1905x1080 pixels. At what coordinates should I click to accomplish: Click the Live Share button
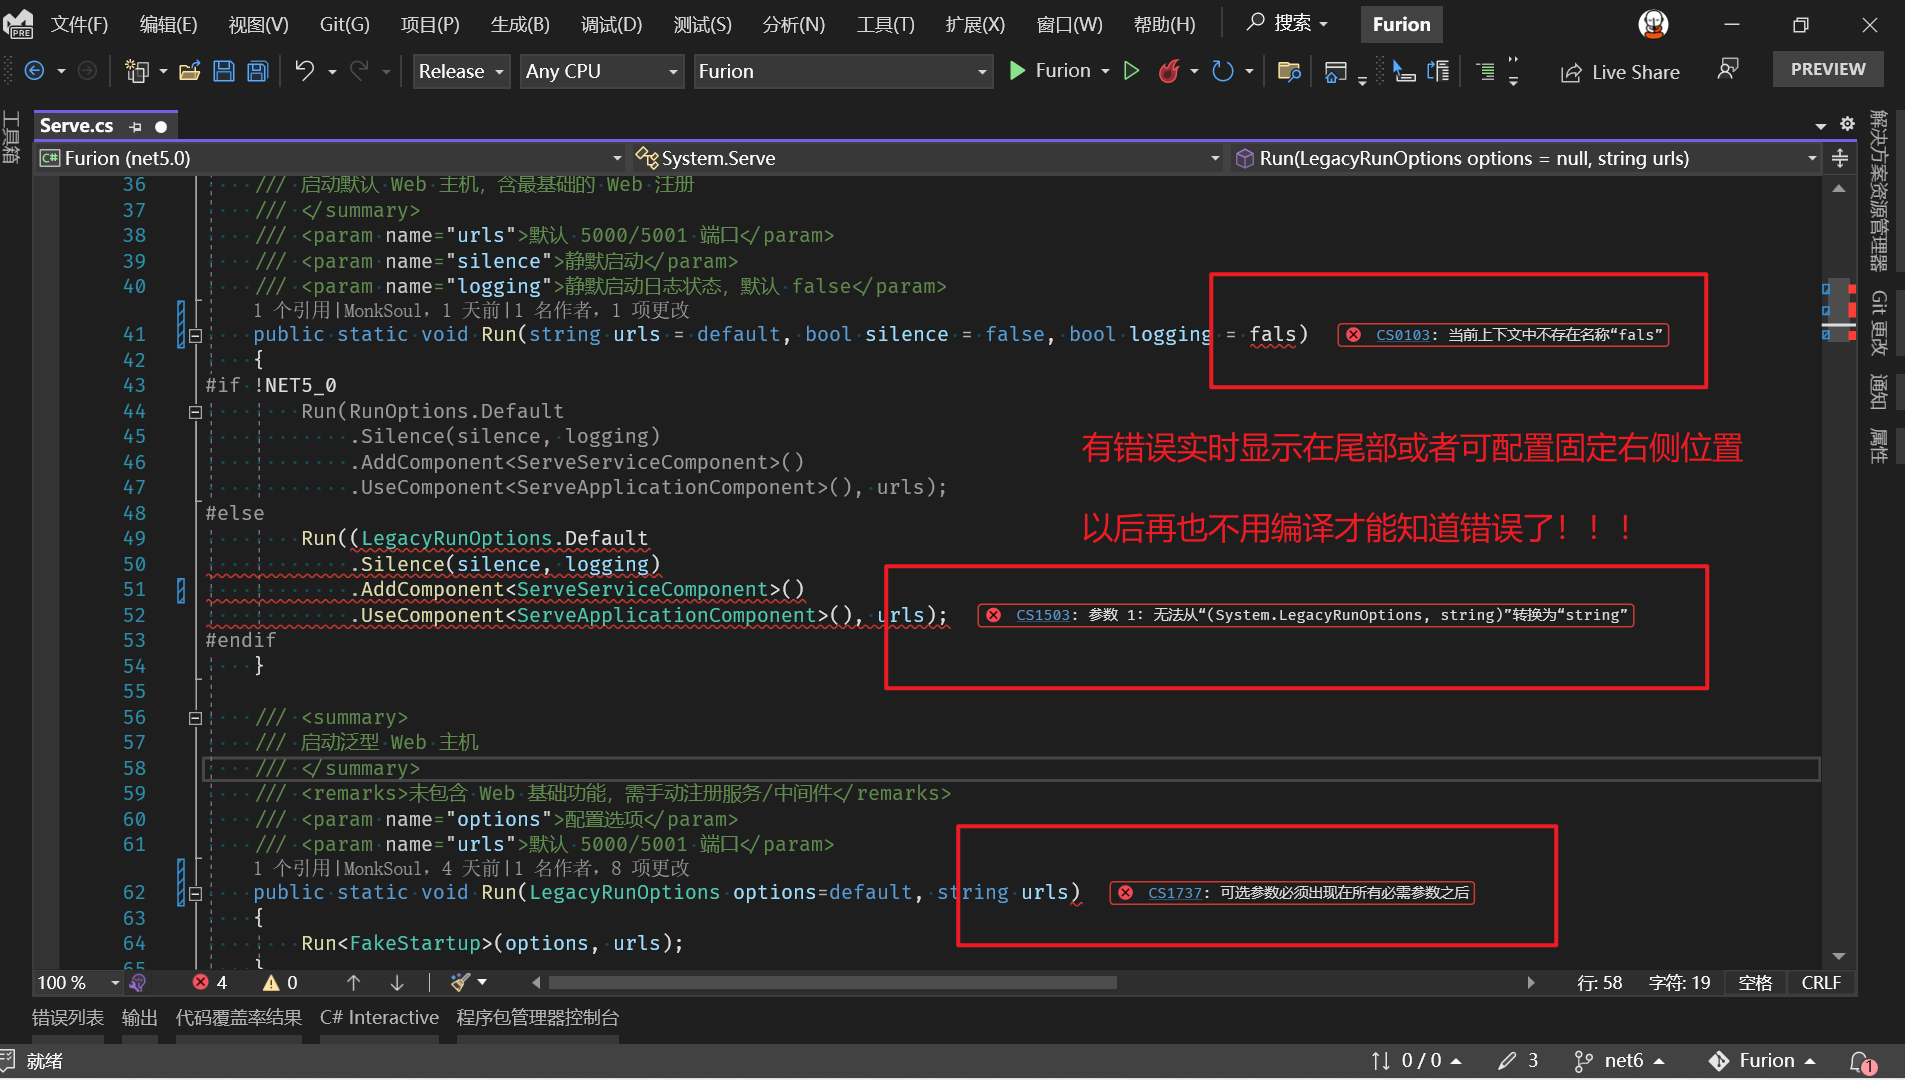coord(1621,72)
